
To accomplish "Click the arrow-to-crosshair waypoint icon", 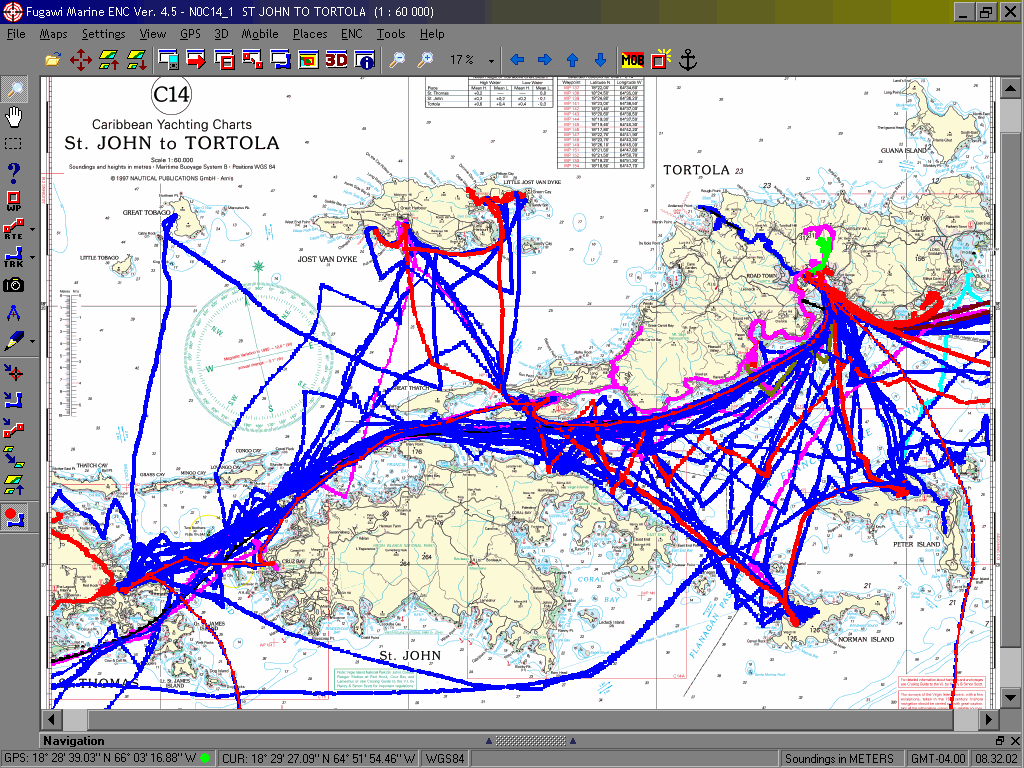I will (x=14, y=372).
